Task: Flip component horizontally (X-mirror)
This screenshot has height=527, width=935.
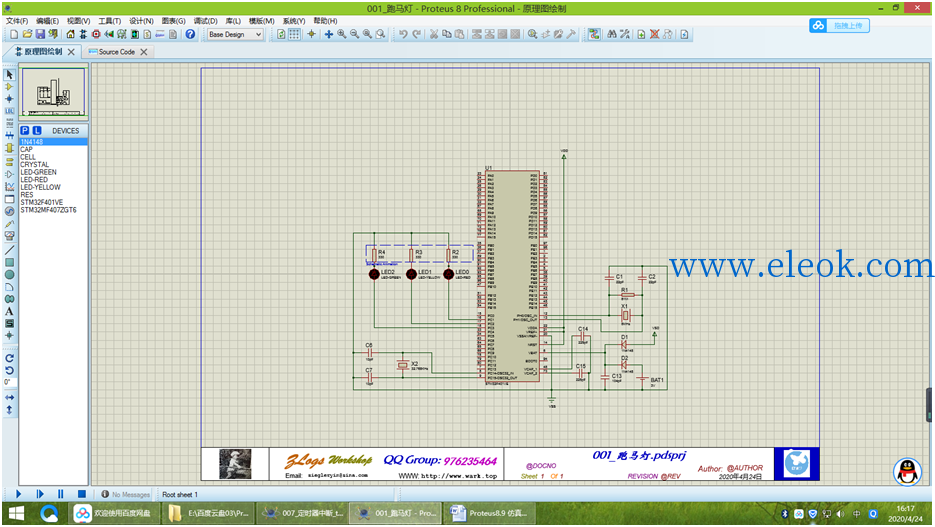Action: (x=10, y=397)
